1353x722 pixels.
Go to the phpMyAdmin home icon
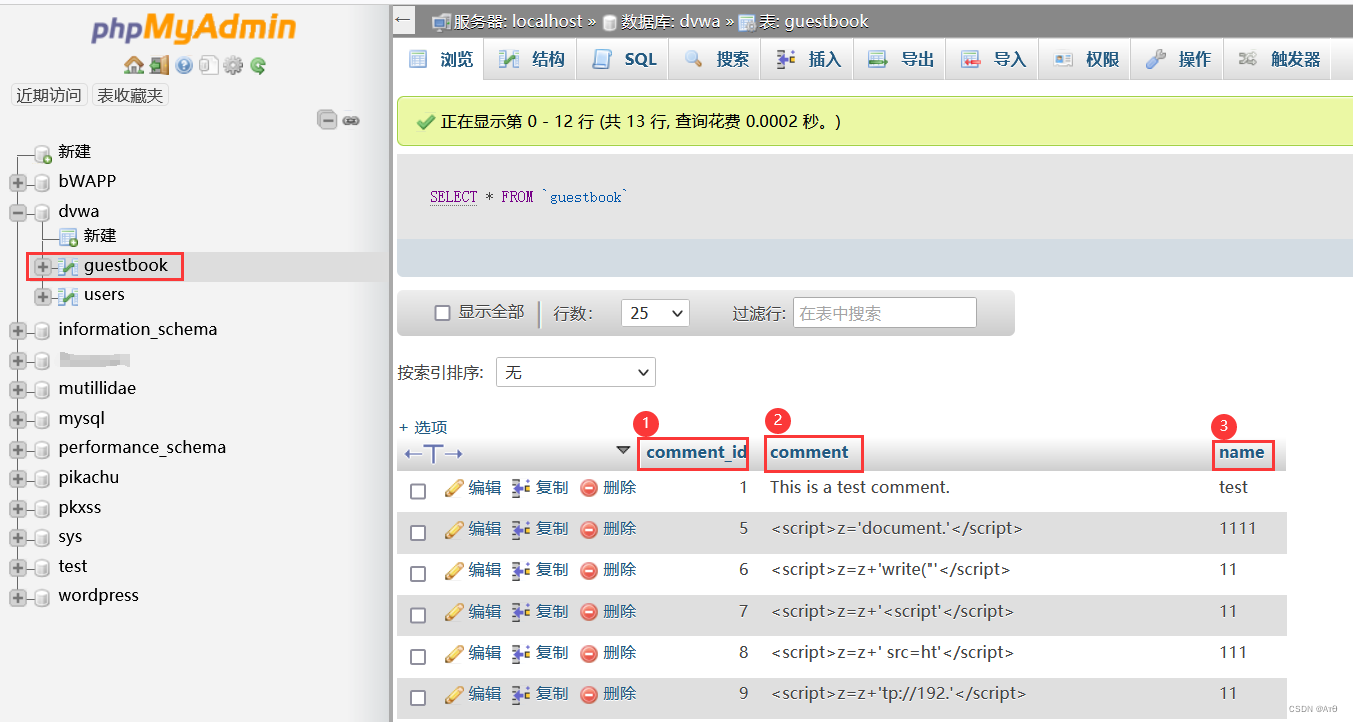(133, 66)
